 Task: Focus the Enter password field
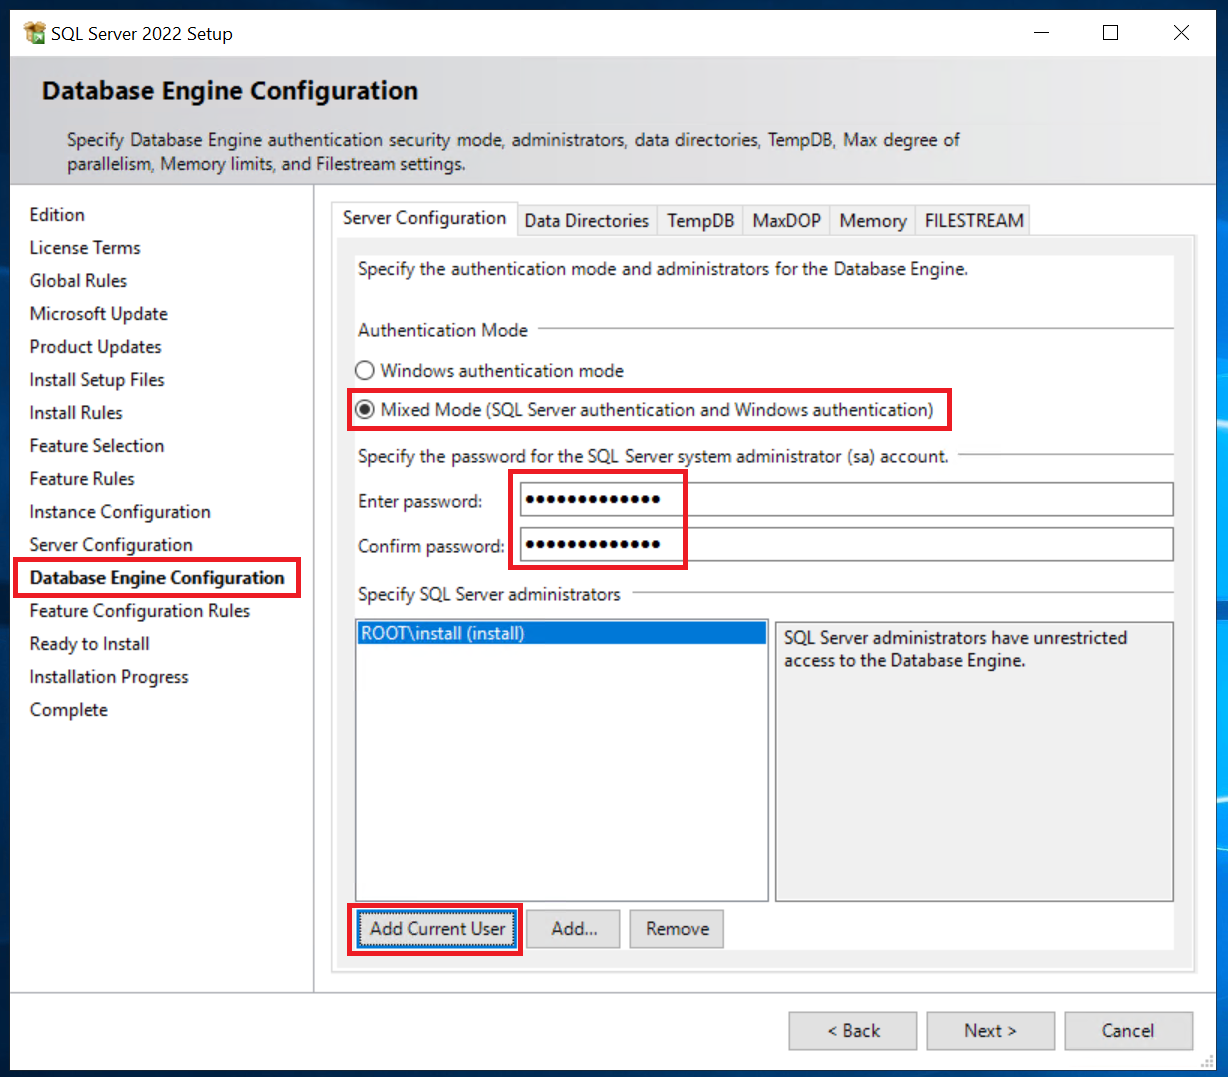click(x=846, y=500)
